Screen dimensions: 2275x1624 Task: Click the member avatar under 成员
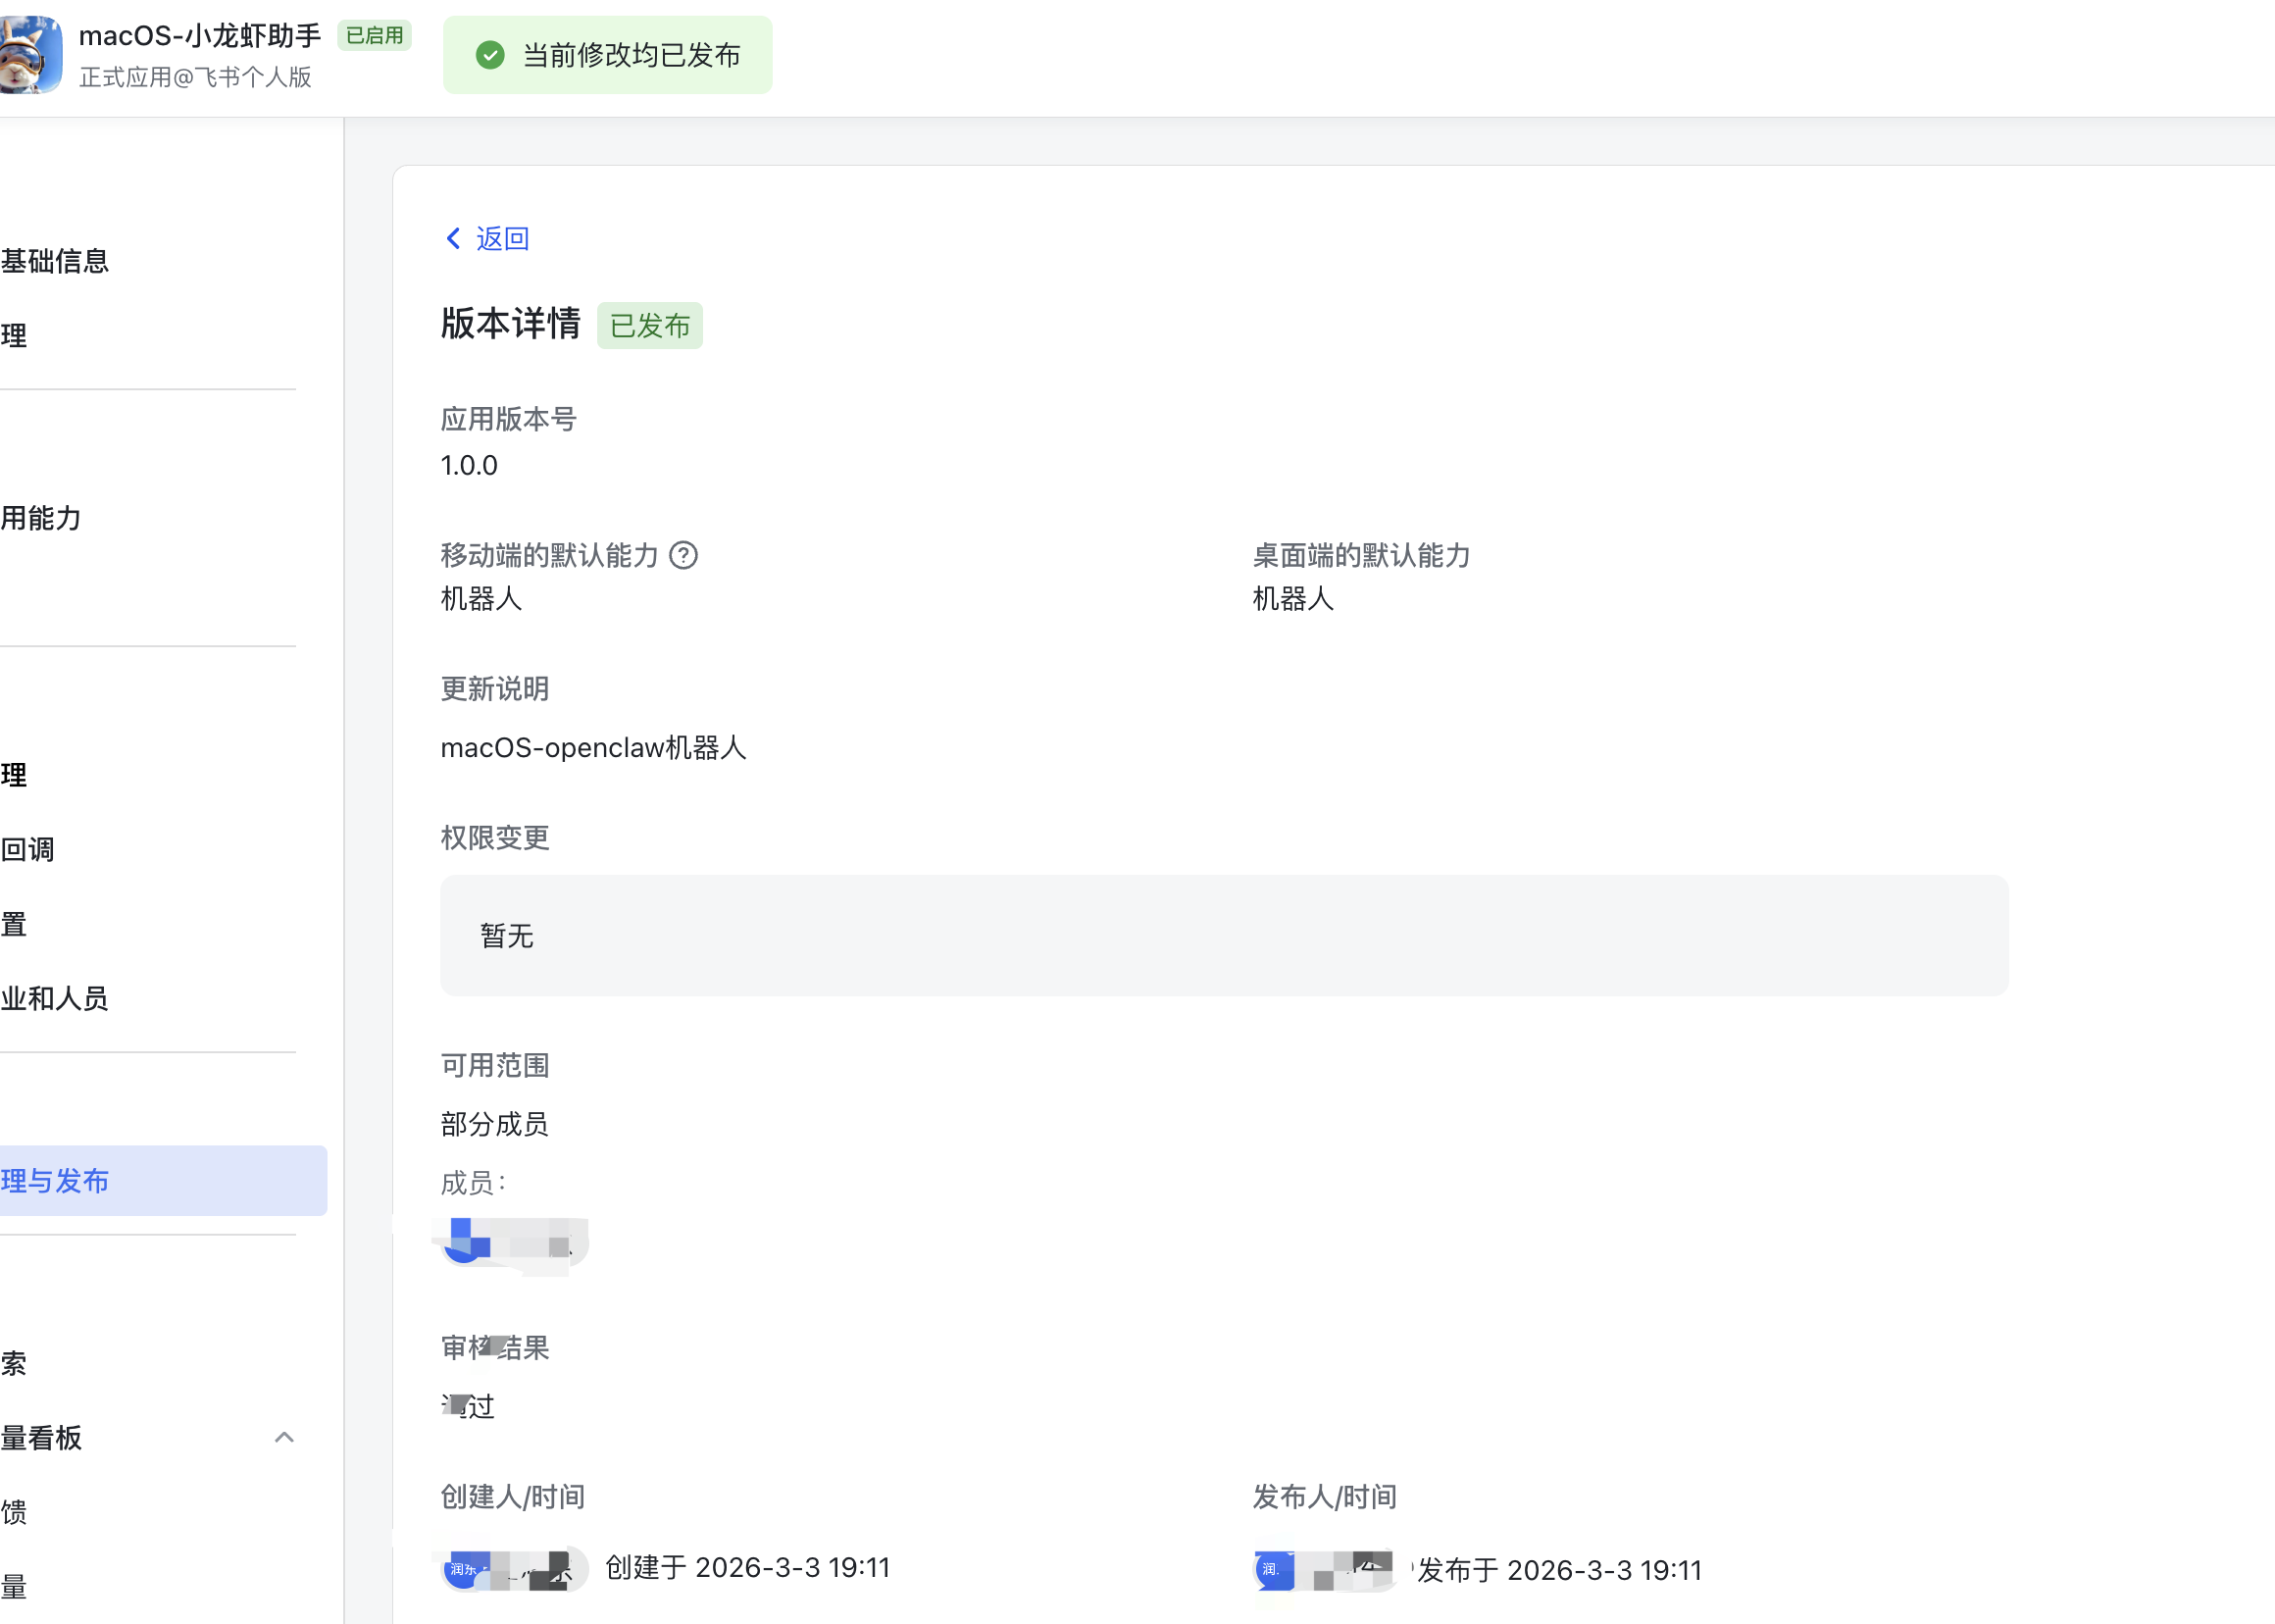coord(463,1244)
